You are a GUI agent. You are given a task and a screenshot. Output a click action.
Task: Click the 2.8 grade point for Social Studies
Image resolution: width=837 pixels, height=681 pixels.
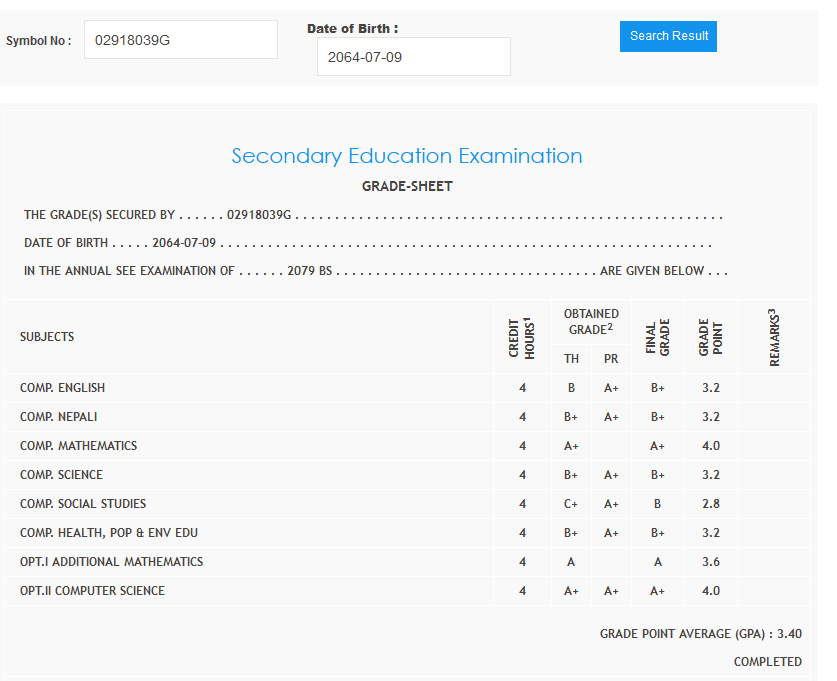[710, 504]
